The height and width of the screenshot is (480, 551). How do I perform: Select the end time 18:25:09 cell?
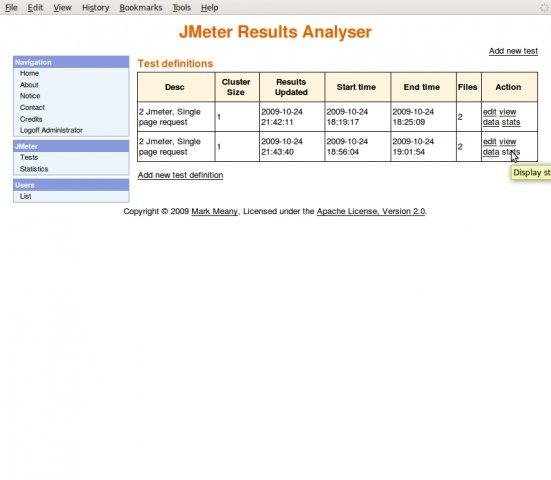point(423,117)
